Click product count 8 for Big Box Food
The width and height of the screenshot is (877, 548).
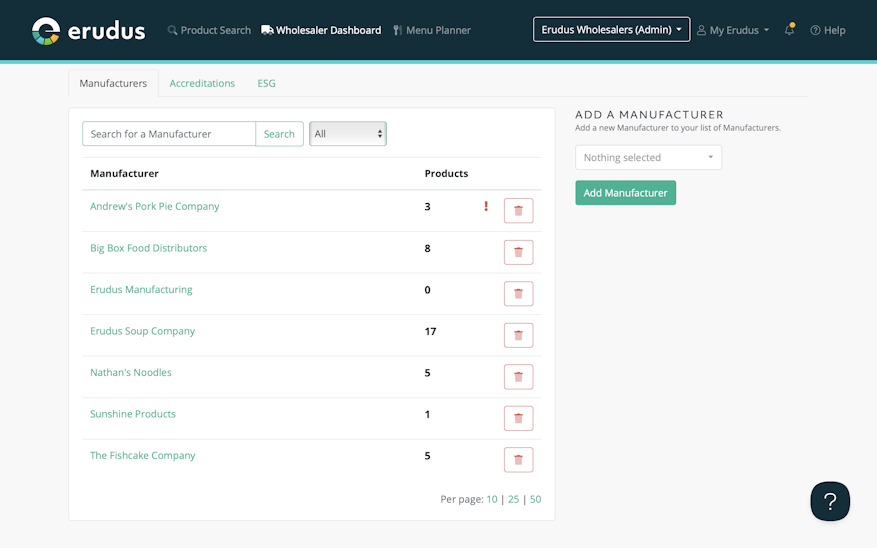[x=427, y=248]
